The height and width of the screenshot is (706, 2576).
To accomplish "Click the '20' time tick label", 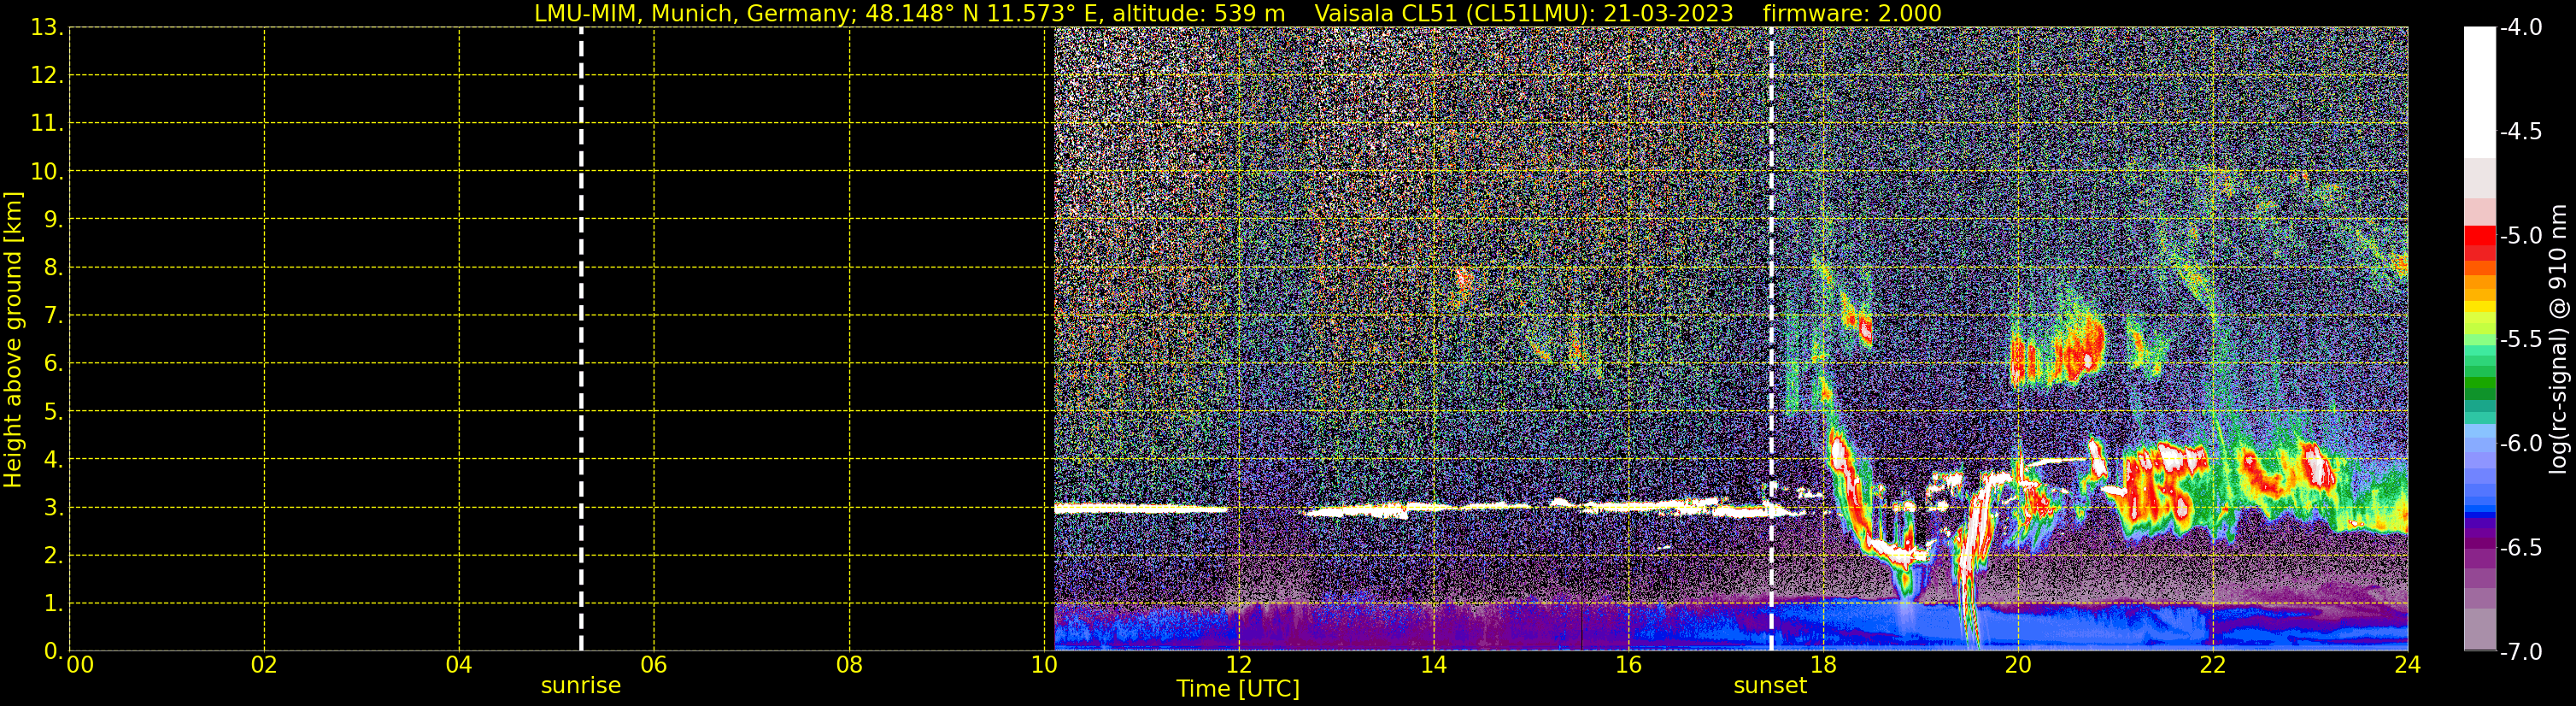I will point(2018,665).
